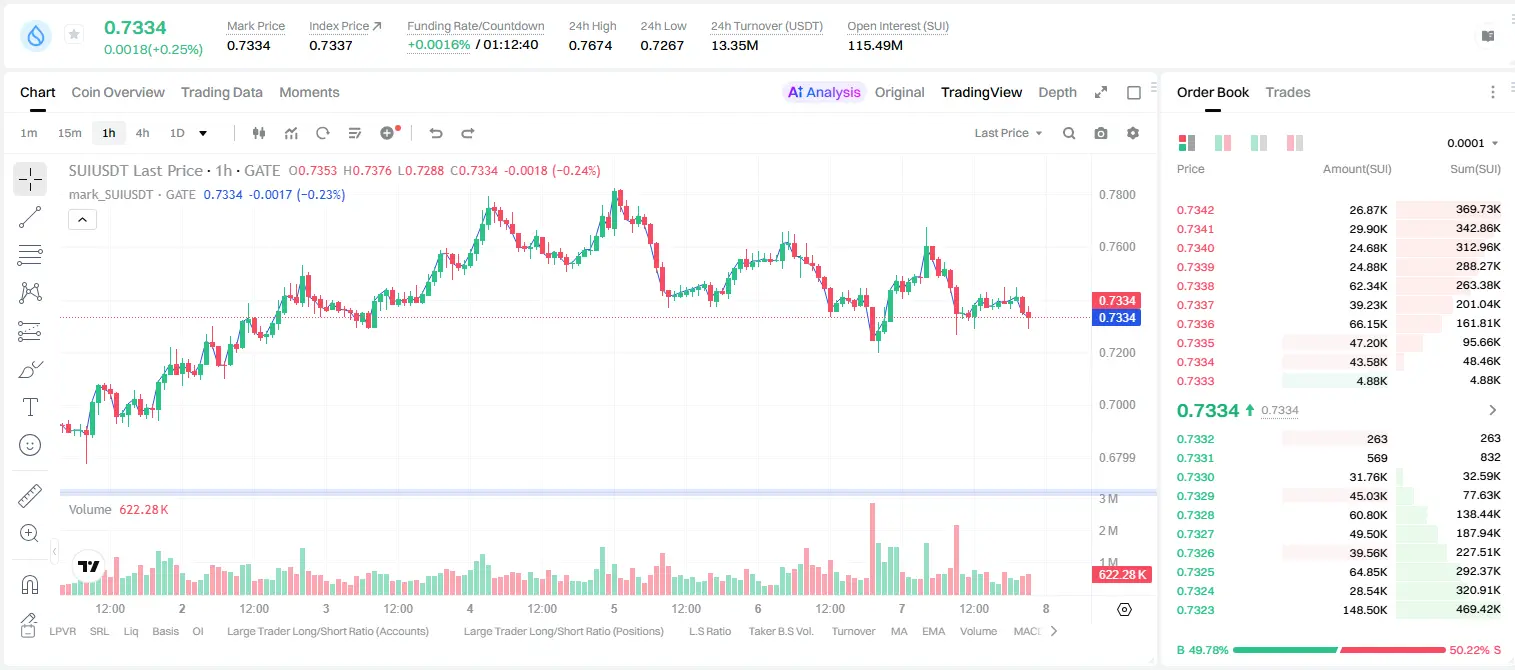Click the chart search magnifier icon
This screenshot has height=670, width=1515.
tap(1069, 133)
